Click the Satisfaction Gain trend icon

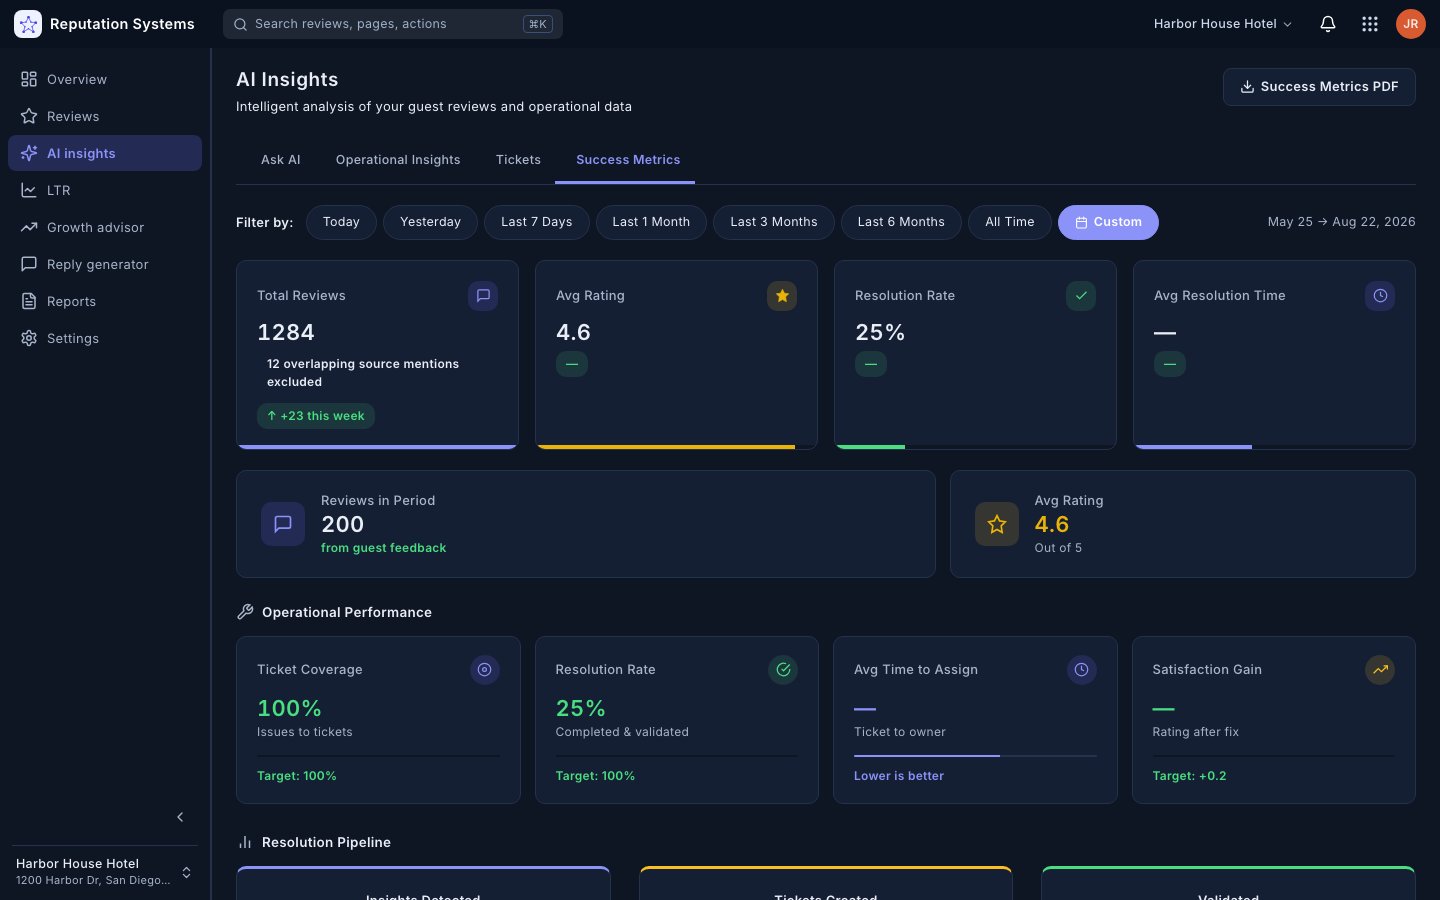pyautogui.click(x=1380, y=670)
